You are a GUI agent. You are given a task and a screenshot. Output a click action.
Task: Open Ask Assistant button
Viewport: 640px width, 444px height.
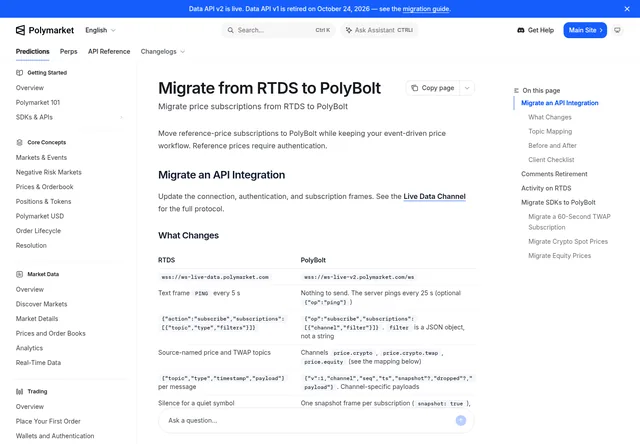pos(379,30)
